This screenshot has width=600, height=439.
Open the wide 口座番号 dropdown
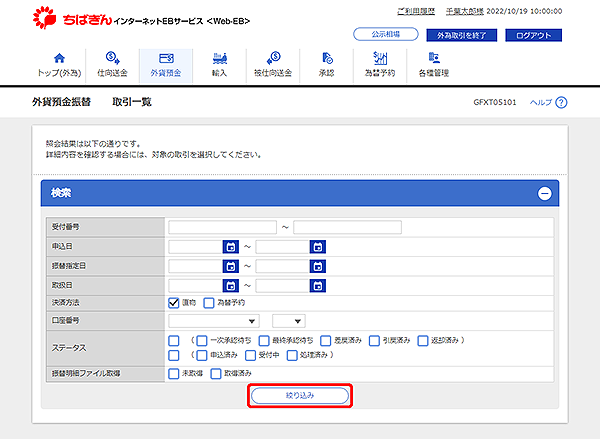click(x=214, y=321)
